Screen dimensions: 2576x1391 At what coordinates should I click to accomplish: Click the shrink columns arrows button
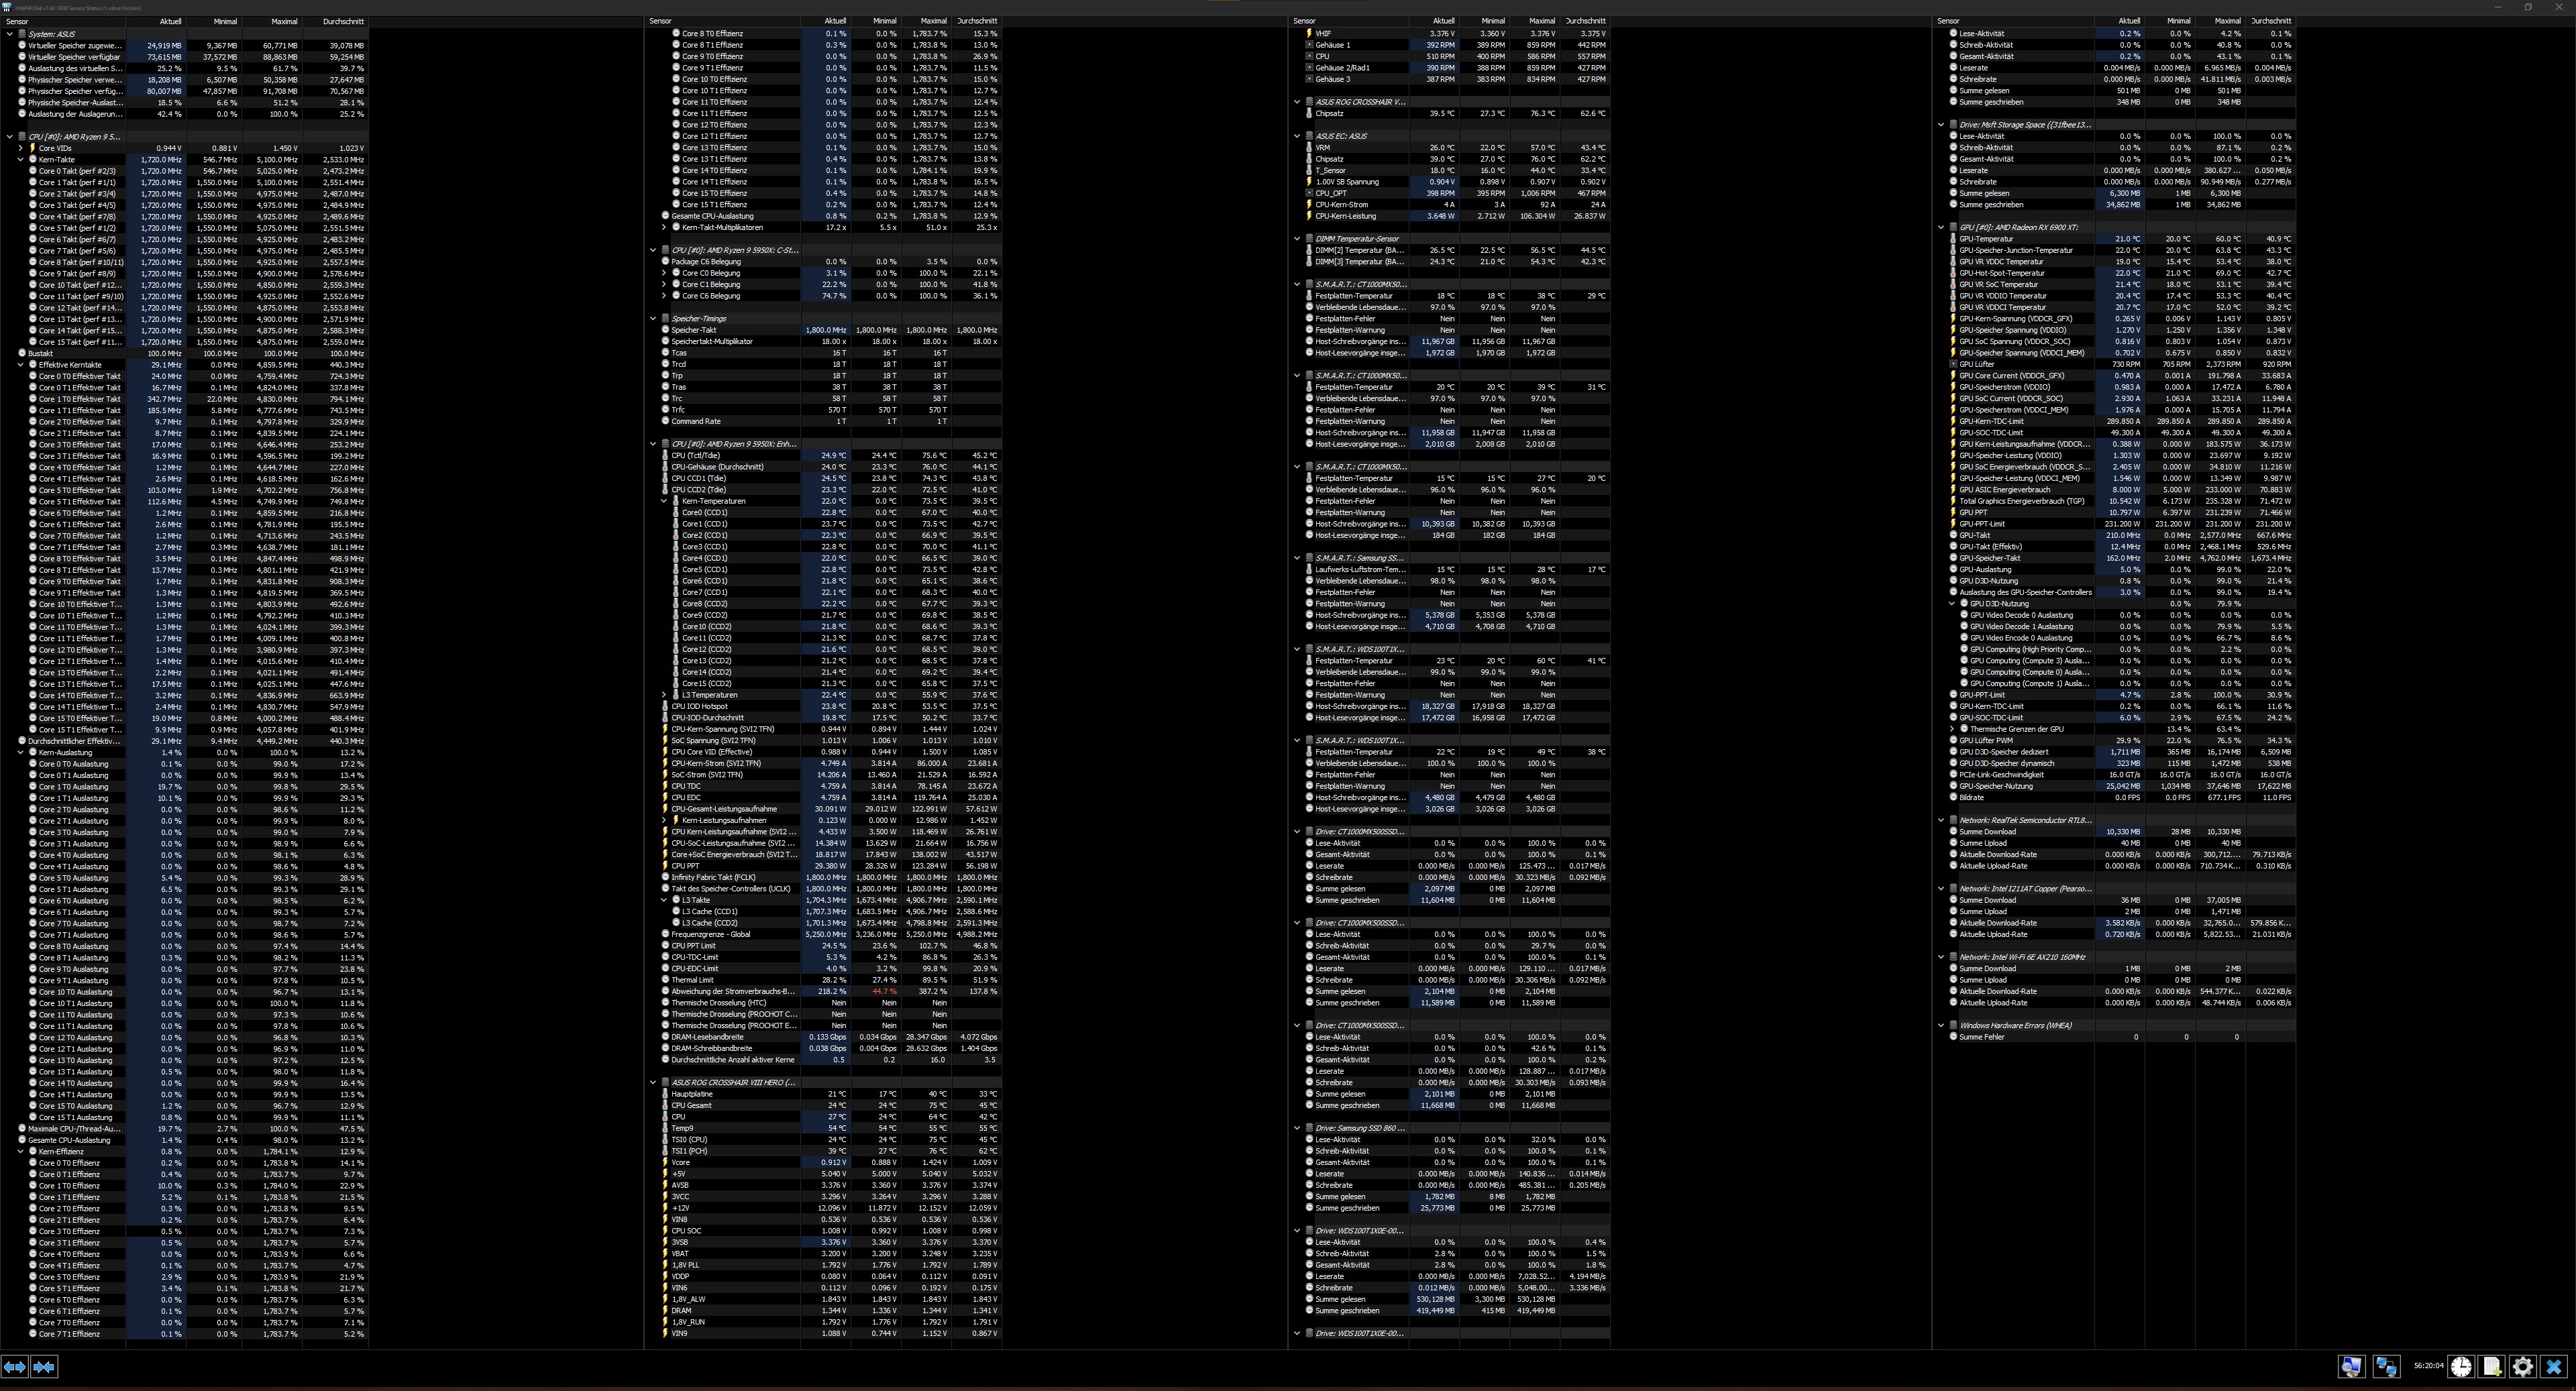[x=44, y=1366]
